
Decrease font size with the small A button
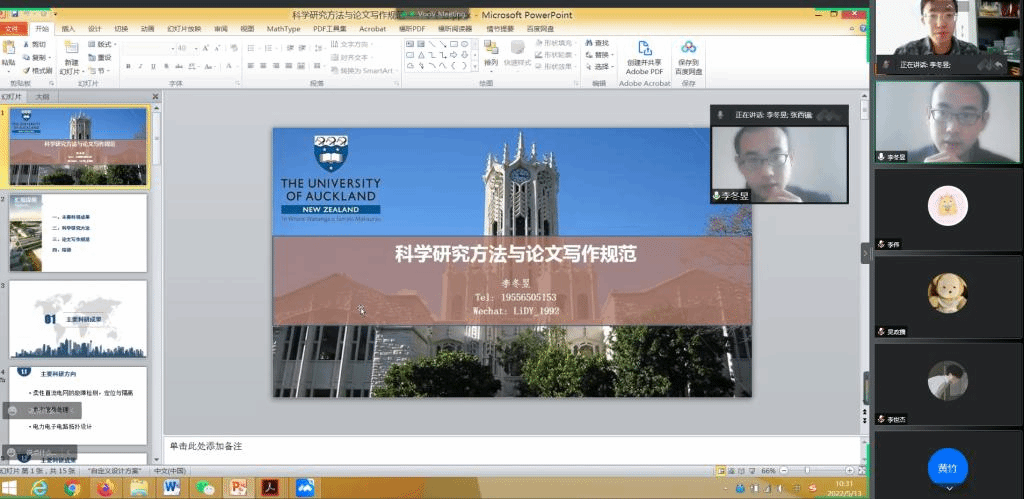click(x=217, y=48)
